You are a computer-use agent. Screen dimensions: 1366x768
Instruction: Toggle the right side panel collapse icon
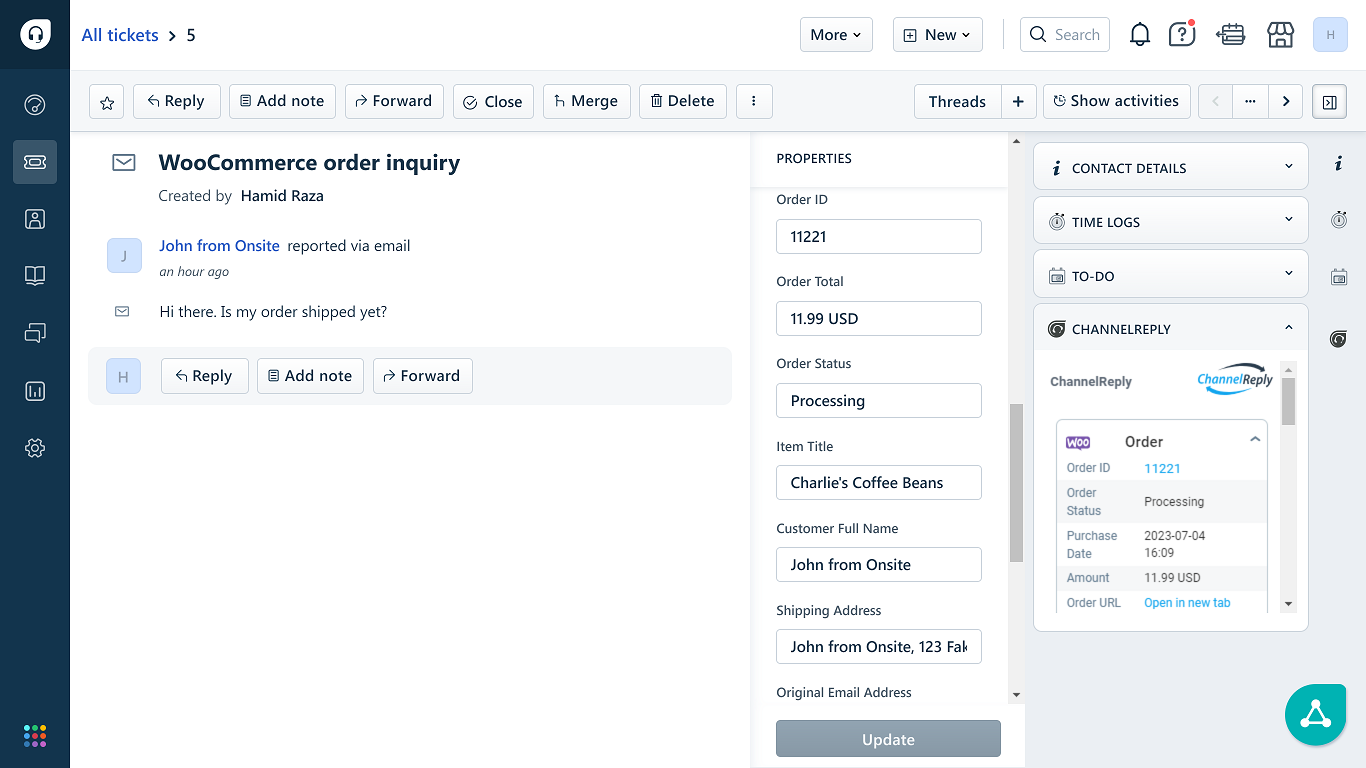(1330, 101)
